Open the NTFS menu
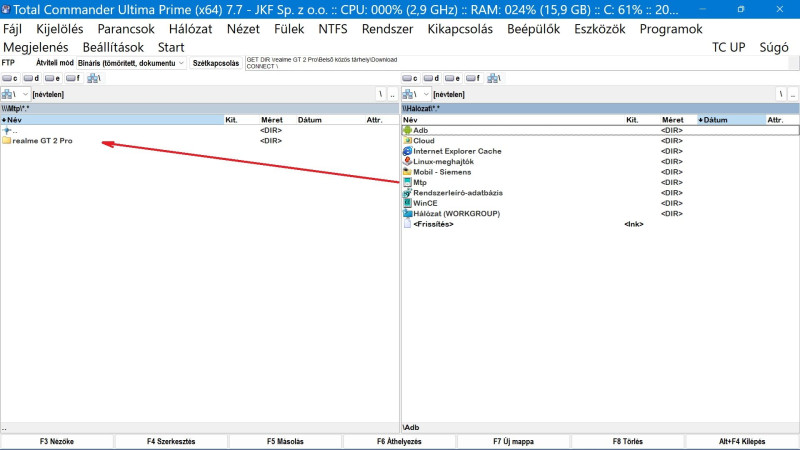Viewport: 800px width, 450px height. point(333,29)
